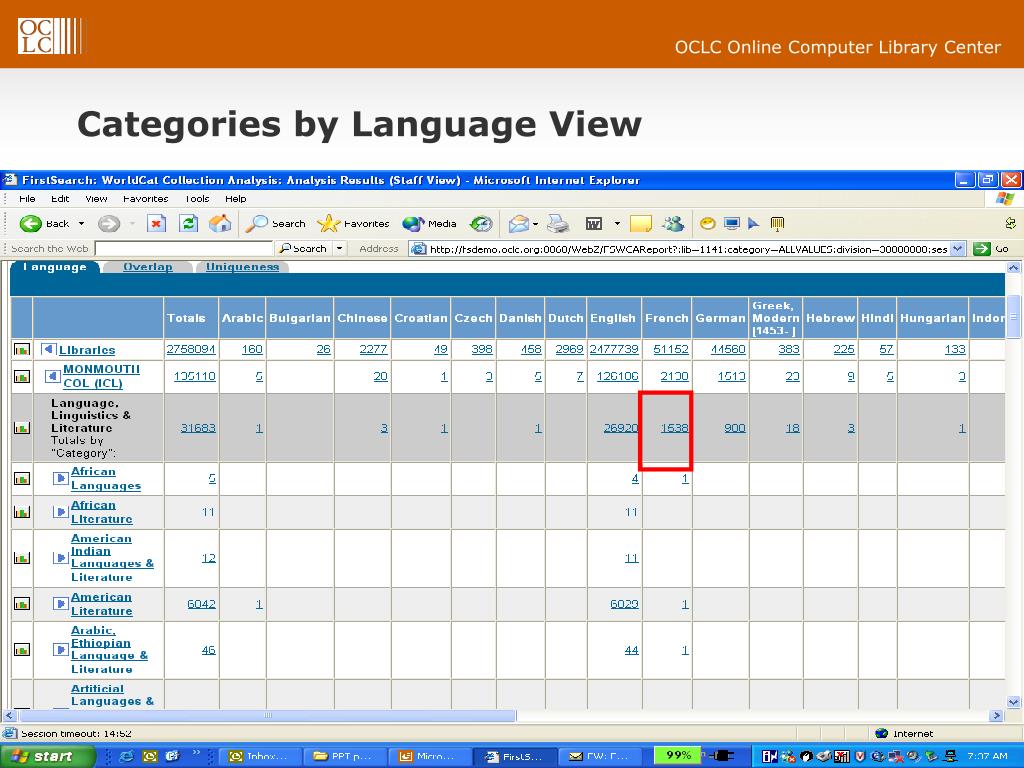Viewport: 1024px width, 768px height.
Task: Open Libraries total 2758094 link
Action: pyautogui.click(x=191, y=349)
